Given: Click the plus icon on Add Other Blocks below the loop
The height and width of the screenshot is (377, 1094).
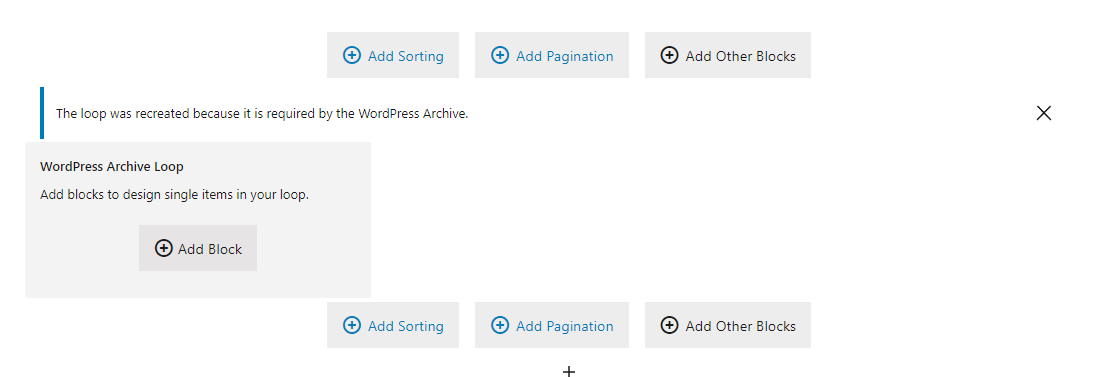Looking at the screenshot, I should coord(669,325).
